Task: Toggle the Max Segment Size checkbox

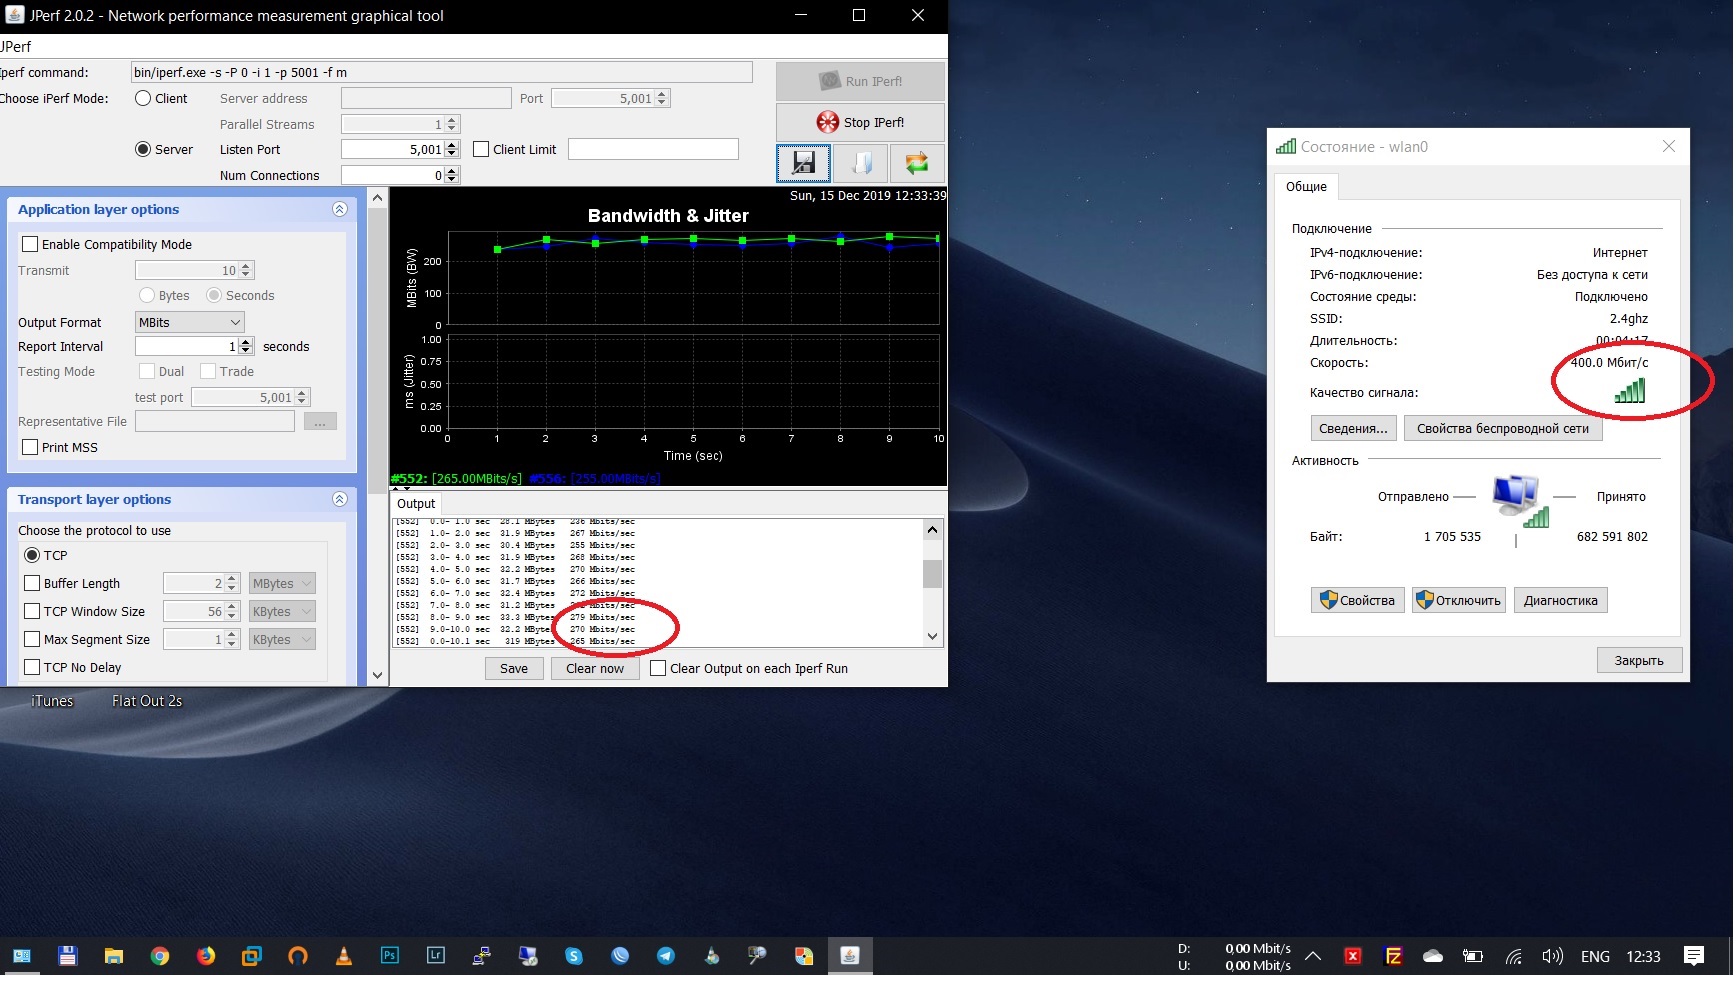Action: coord(32,639)
